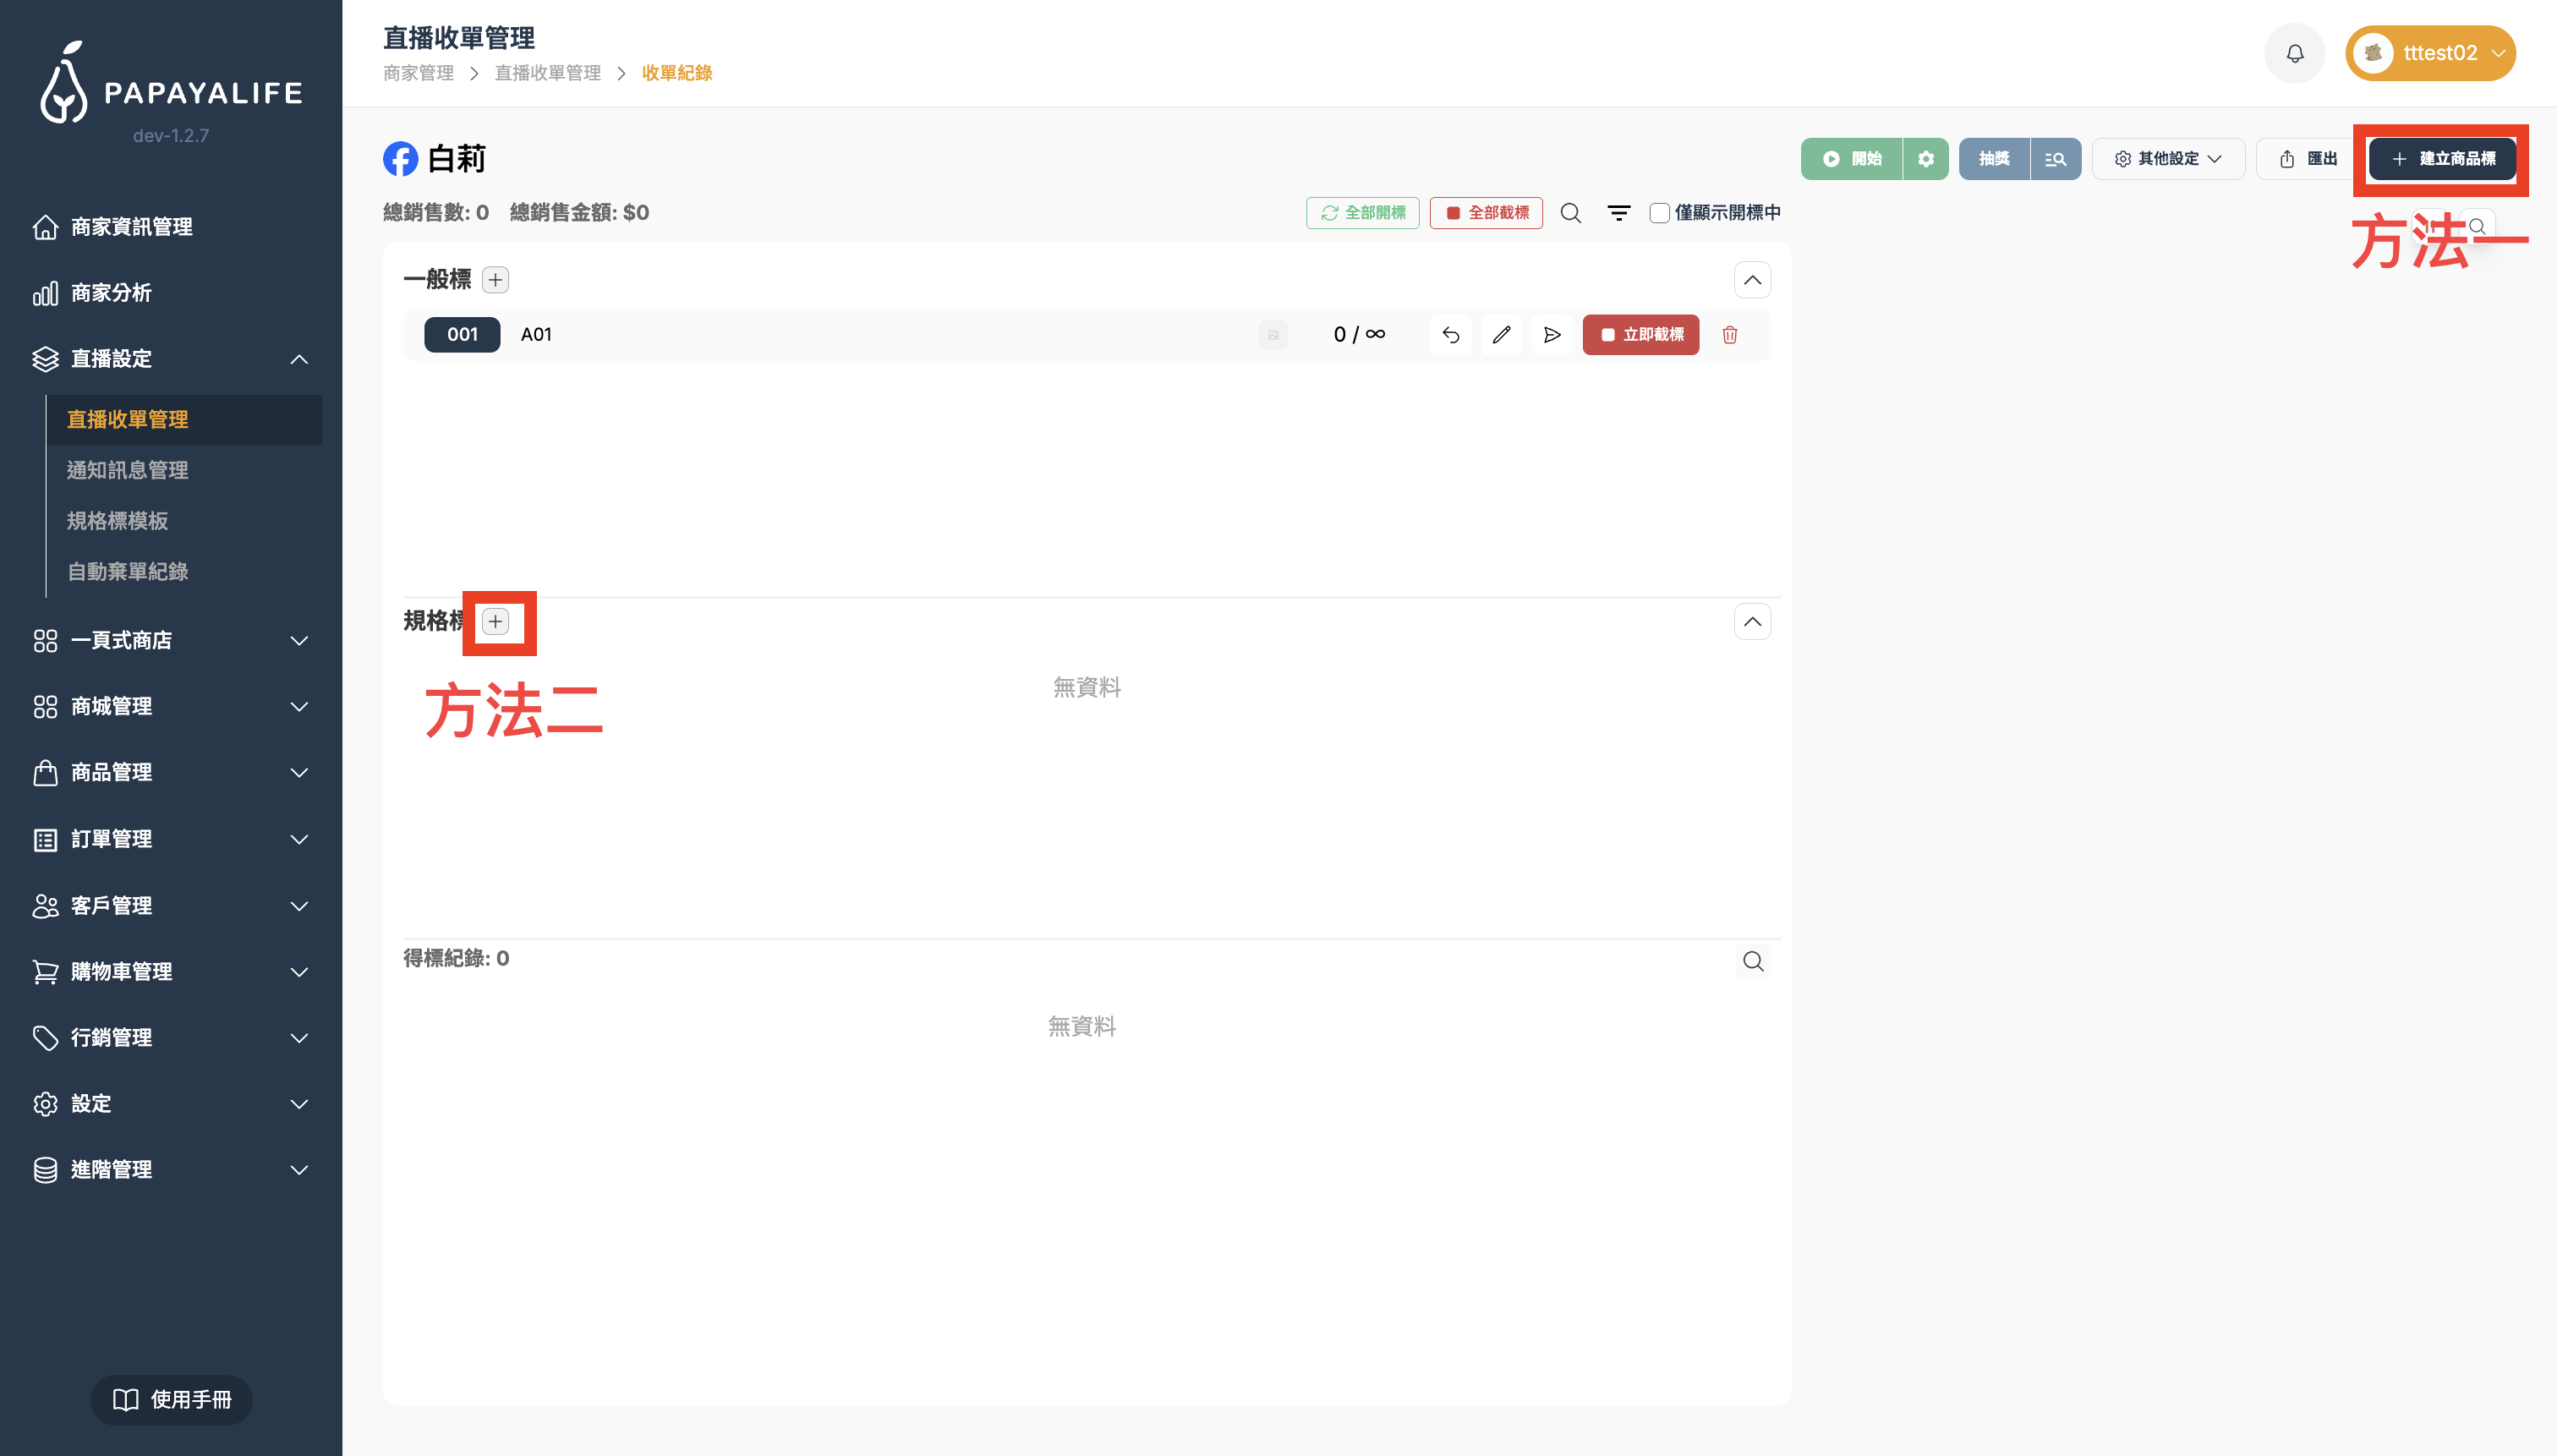
Task: Click the gear icon next to 開始
Action: [x=1925, y=159]
